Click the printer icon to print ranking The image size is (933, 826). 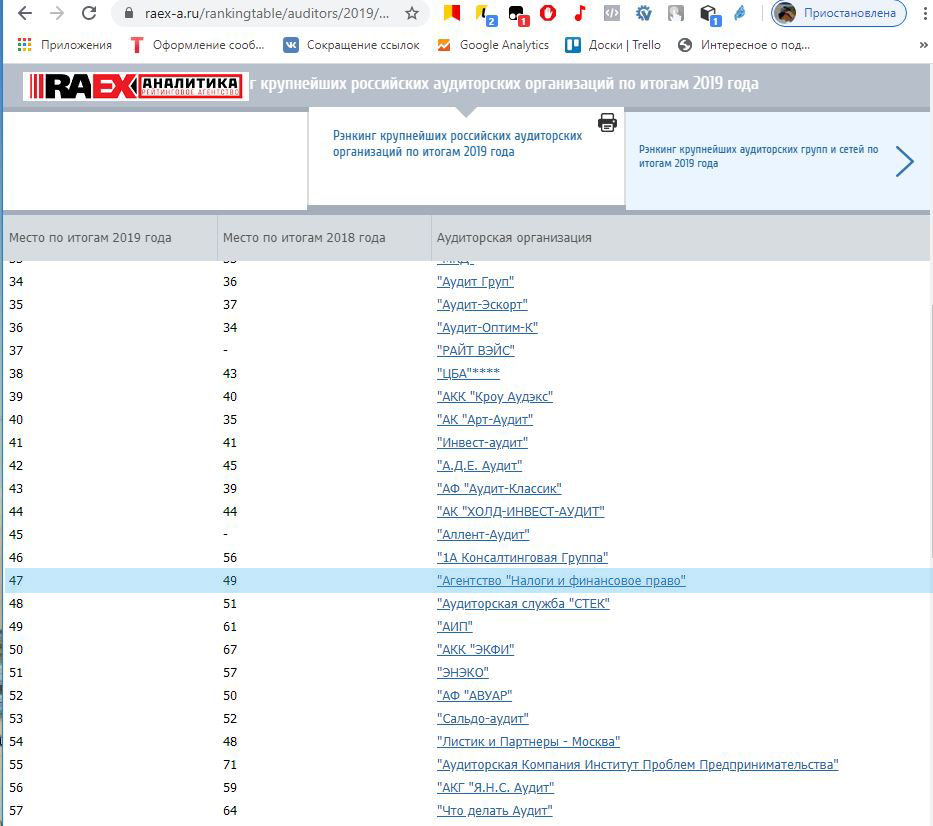pos(607,122)
